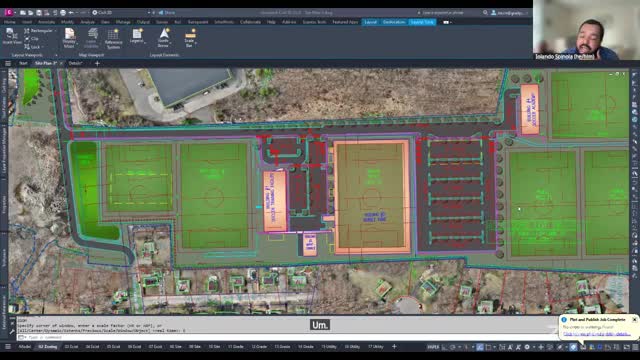Switch to the 15 Utility layout tab
This screenshot has height=360, width=640.
tap(329, 347)
